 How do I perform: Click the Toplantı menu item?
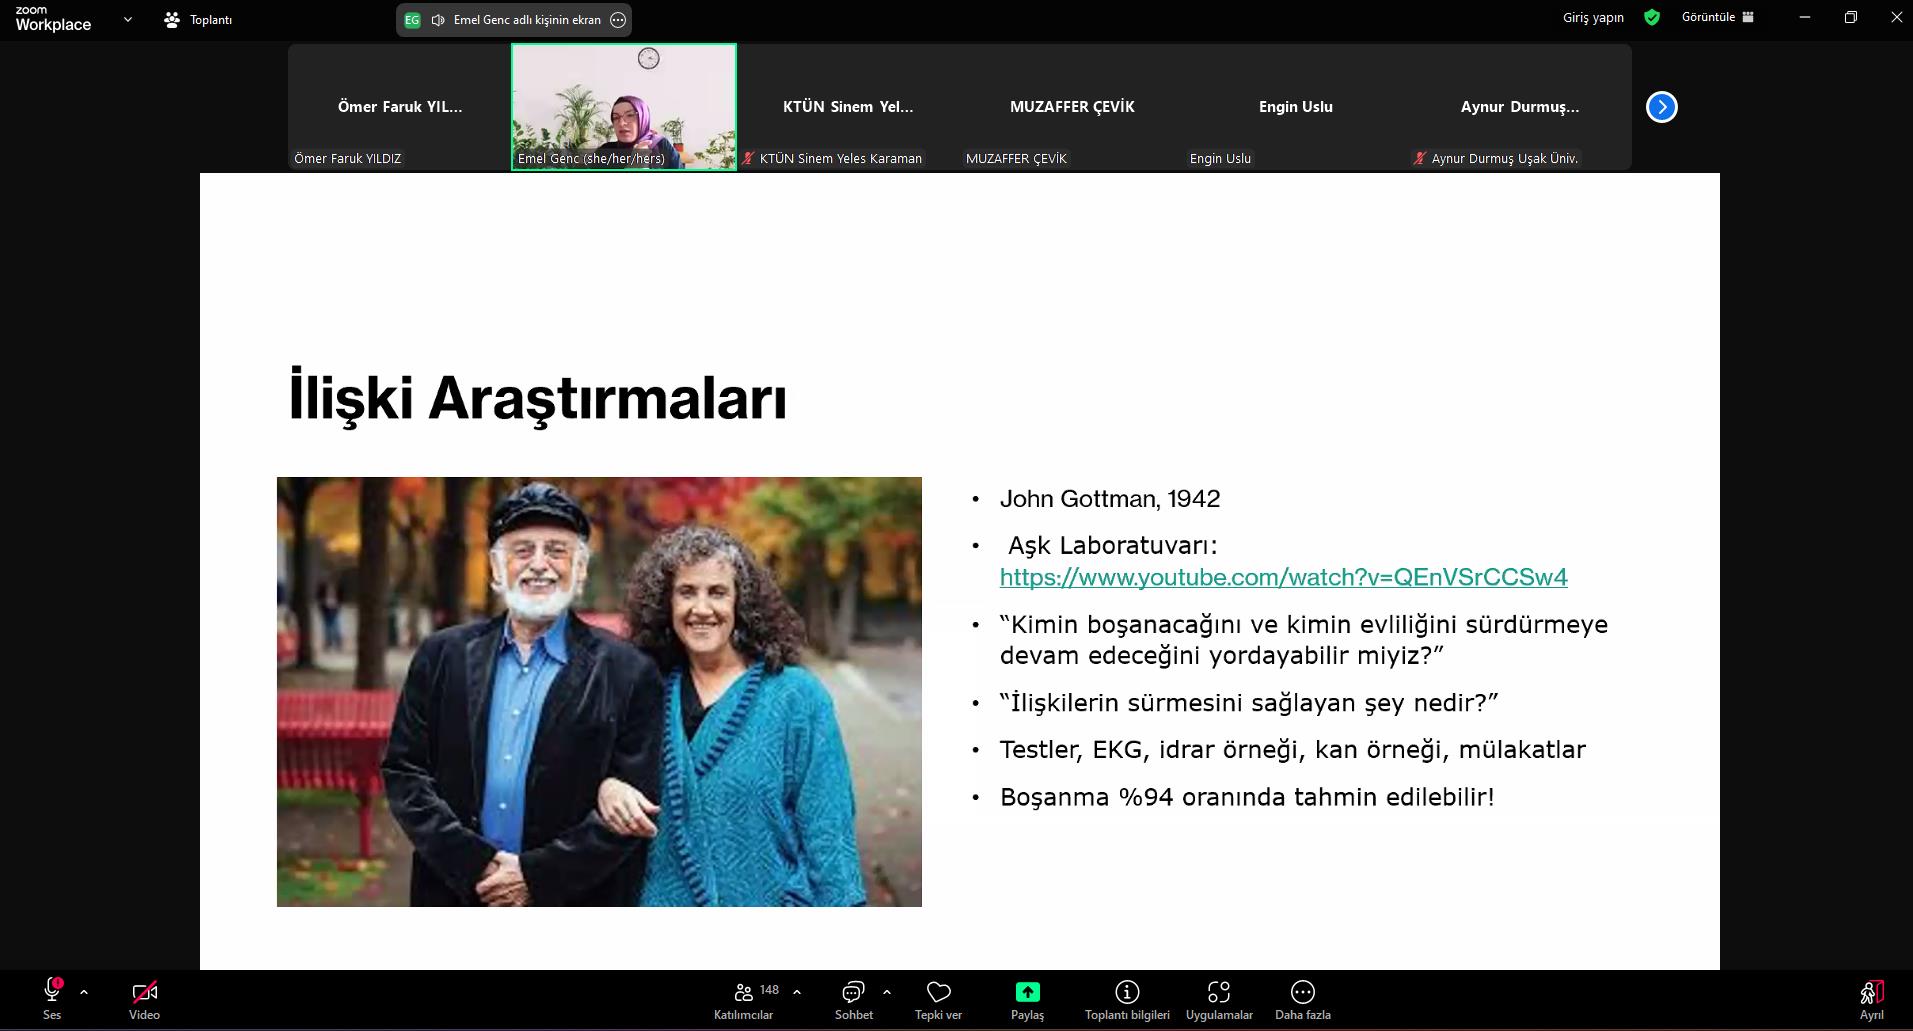point(198,19)
